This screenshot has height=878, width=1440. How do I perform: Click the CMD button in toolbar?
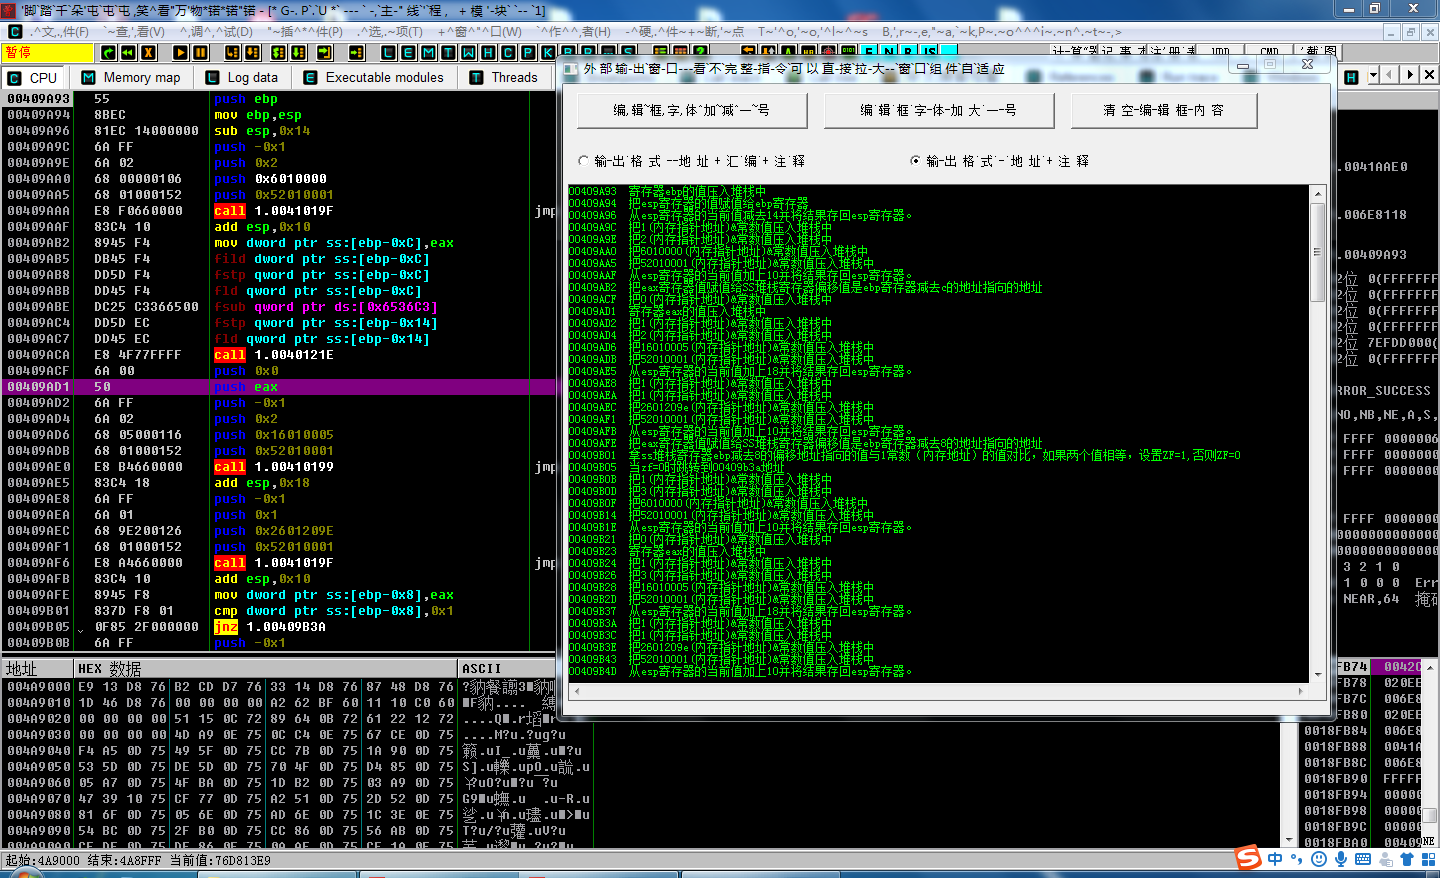(1269, 51)
